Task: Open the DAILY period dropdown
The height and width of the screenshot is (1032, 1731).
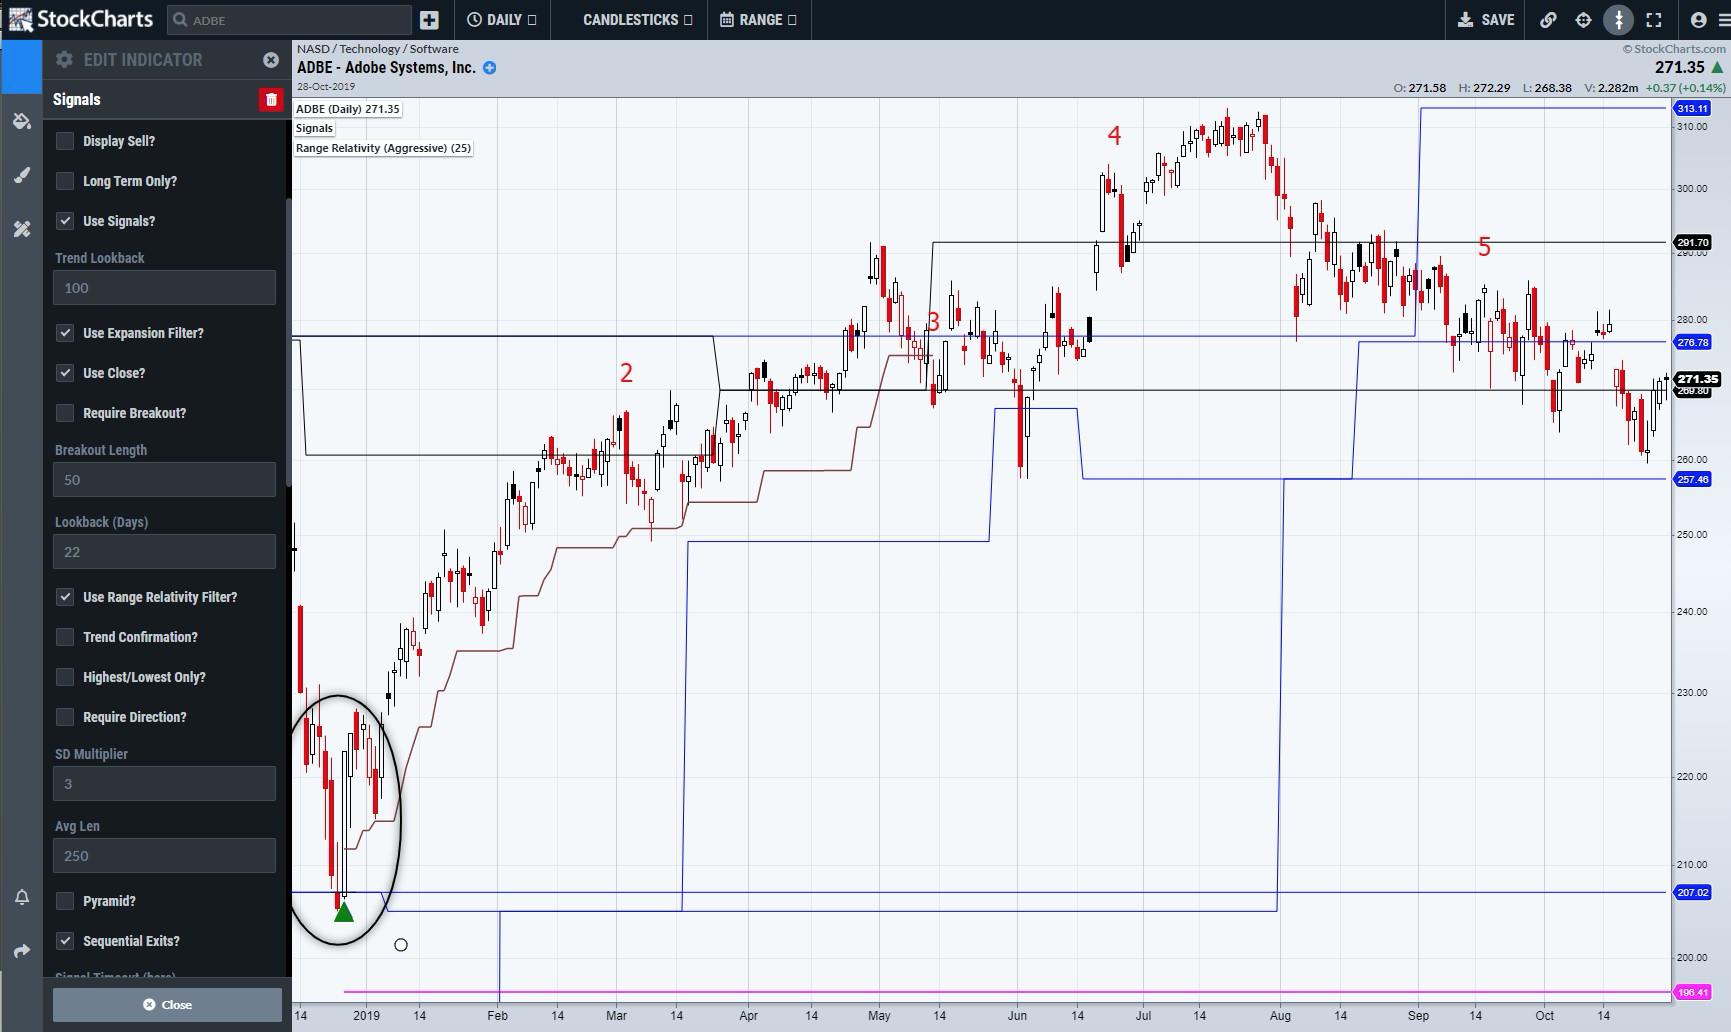Action: pyautogui.click(x=501, y=20)
